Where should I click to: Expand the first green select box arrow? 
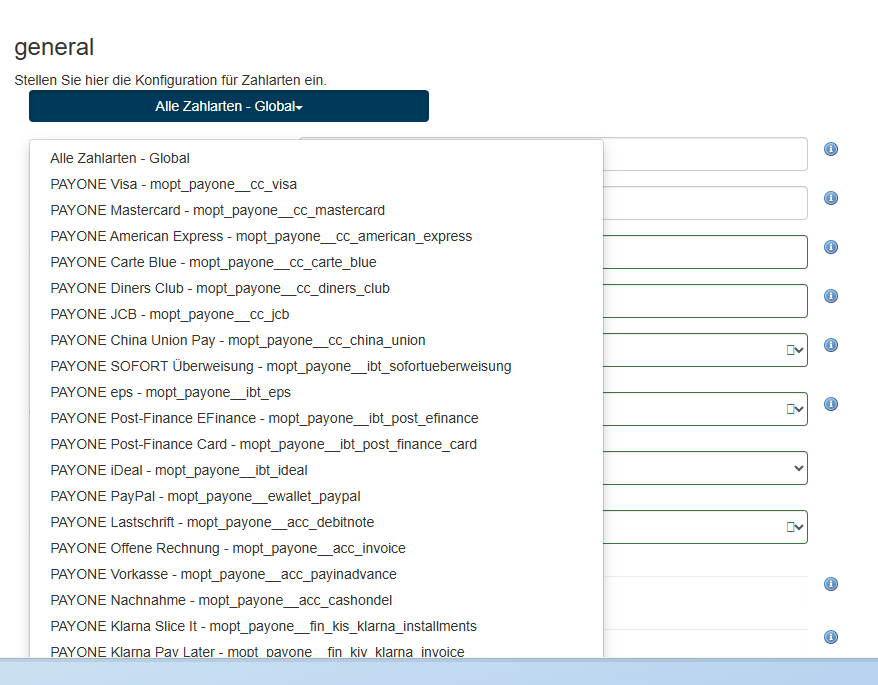(x=799, y=350)
